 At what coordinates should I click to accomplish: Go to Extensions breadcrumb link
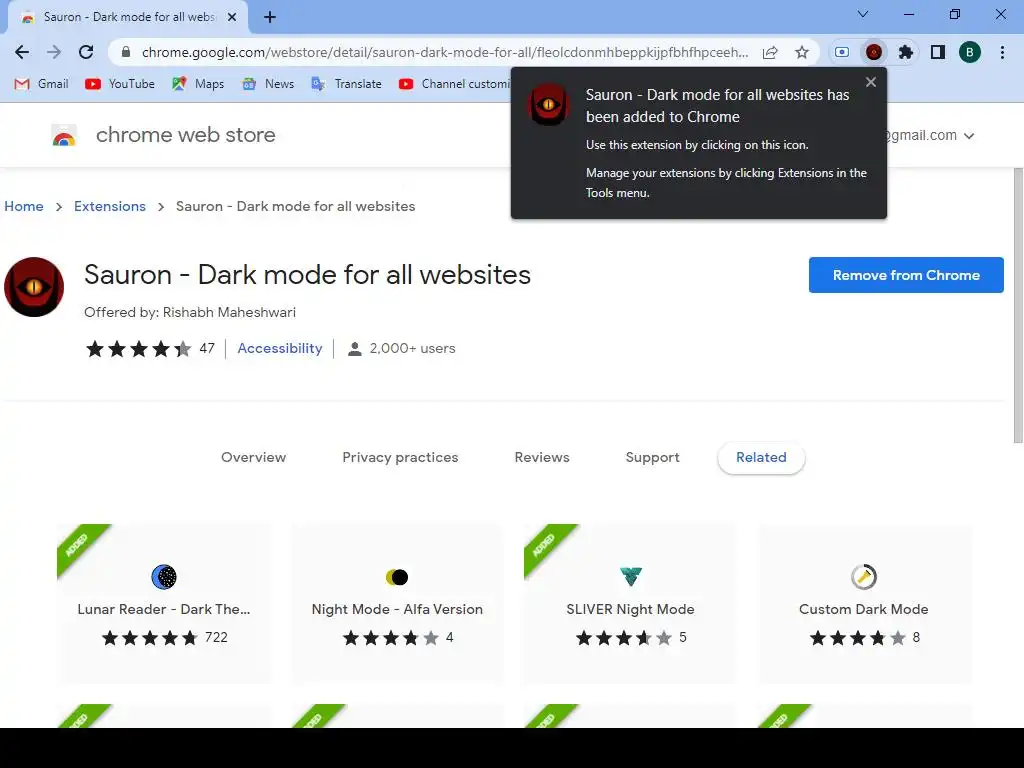[x=110, y=206]
